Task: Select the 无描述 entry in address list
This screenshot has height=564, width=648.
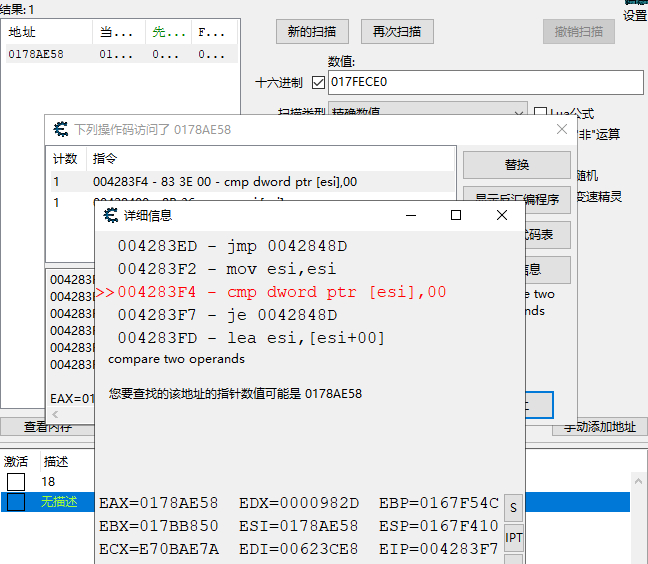Action: (59, 502)
